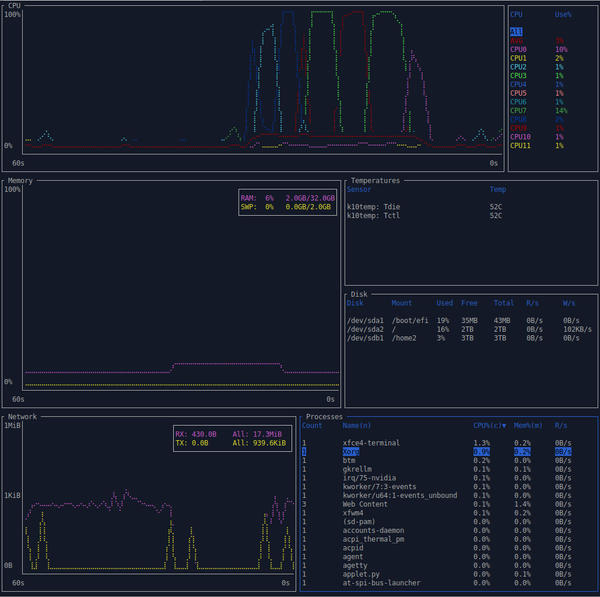Sort processes by R/s header in Processes
Viewport: 600px width, 597px height.
pyautogui.click(x=561, y=426)
